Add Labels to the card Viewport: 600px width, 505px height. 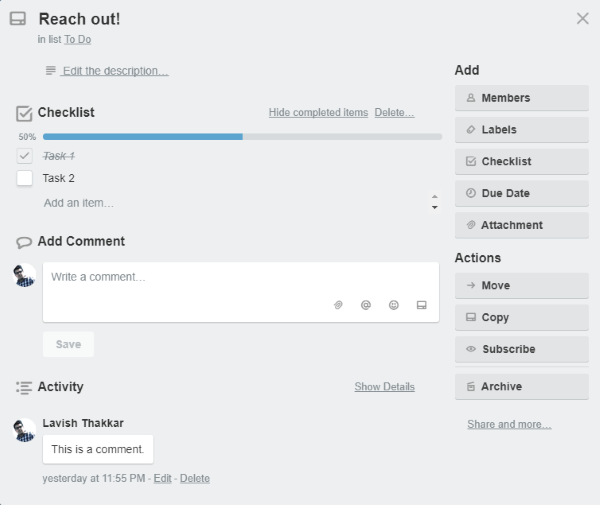coord(521,130)
